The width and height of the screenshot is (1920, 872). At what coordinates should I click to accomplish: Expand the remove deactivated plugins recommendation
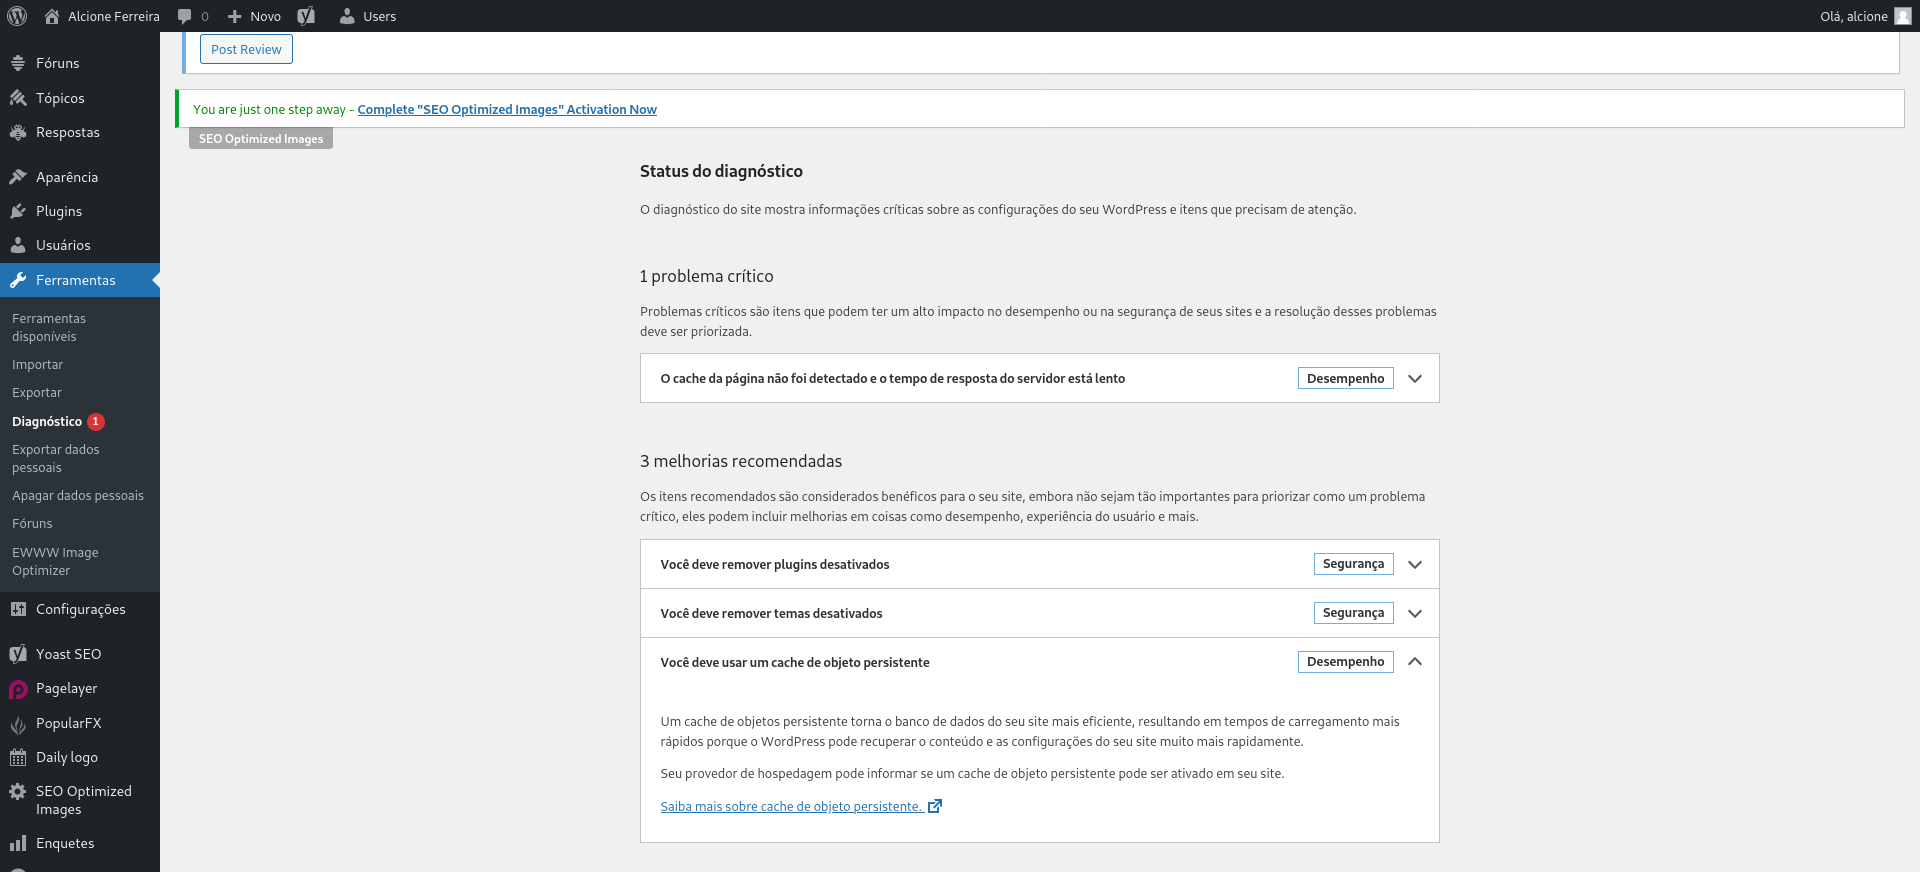coord(1414,564)
